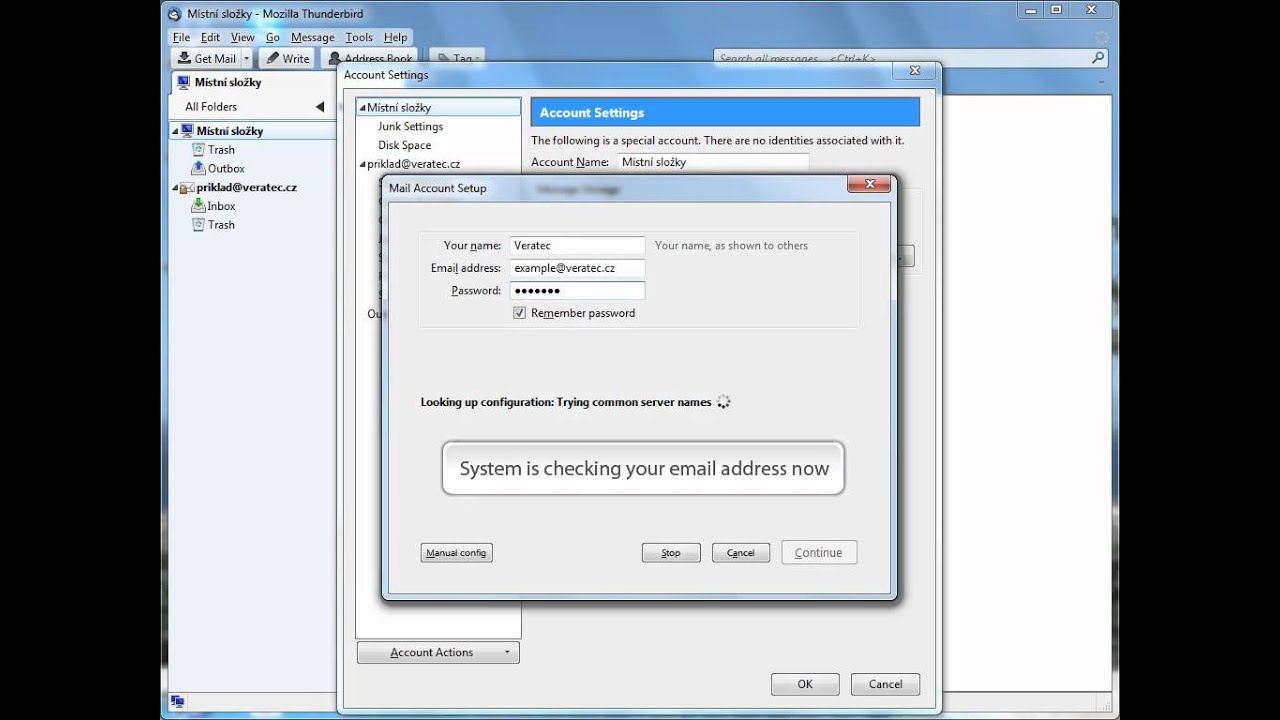The image size is (1280, 720).
Task: Click the Místní složky header computer icon
Action: 183,82
